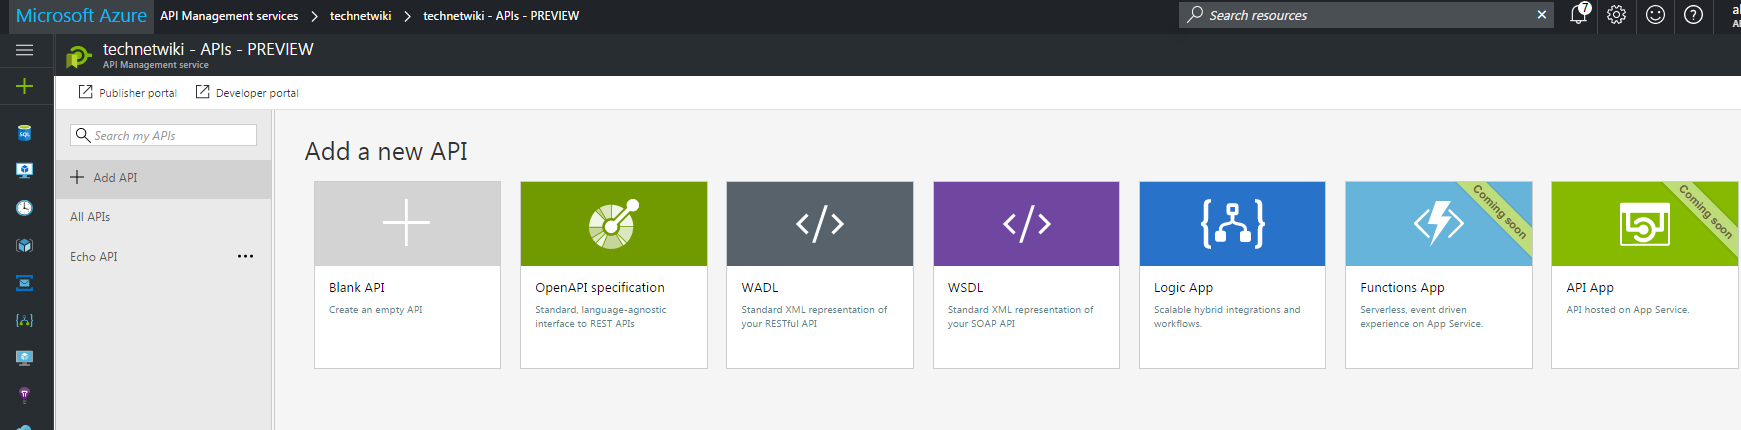Open SQL databases in the left sidebar
This screenshot has height=430, width=1741.
pos(25,133)
